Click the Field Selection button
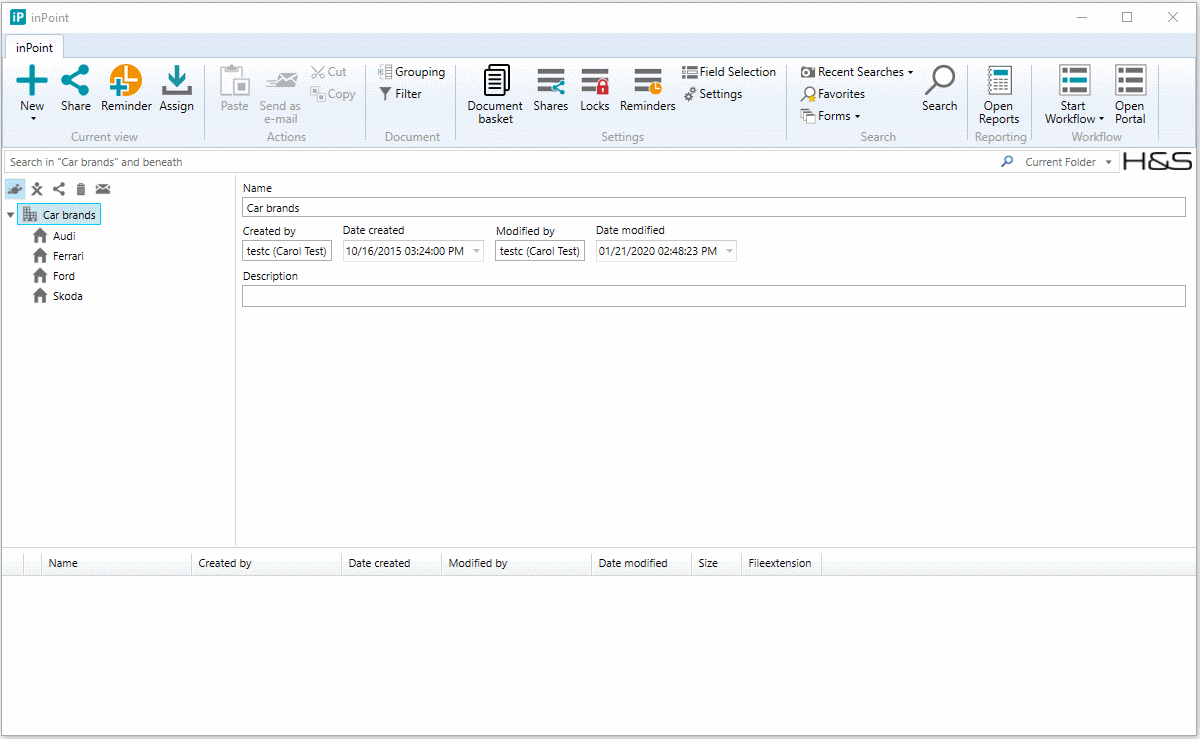 [729, 72]
